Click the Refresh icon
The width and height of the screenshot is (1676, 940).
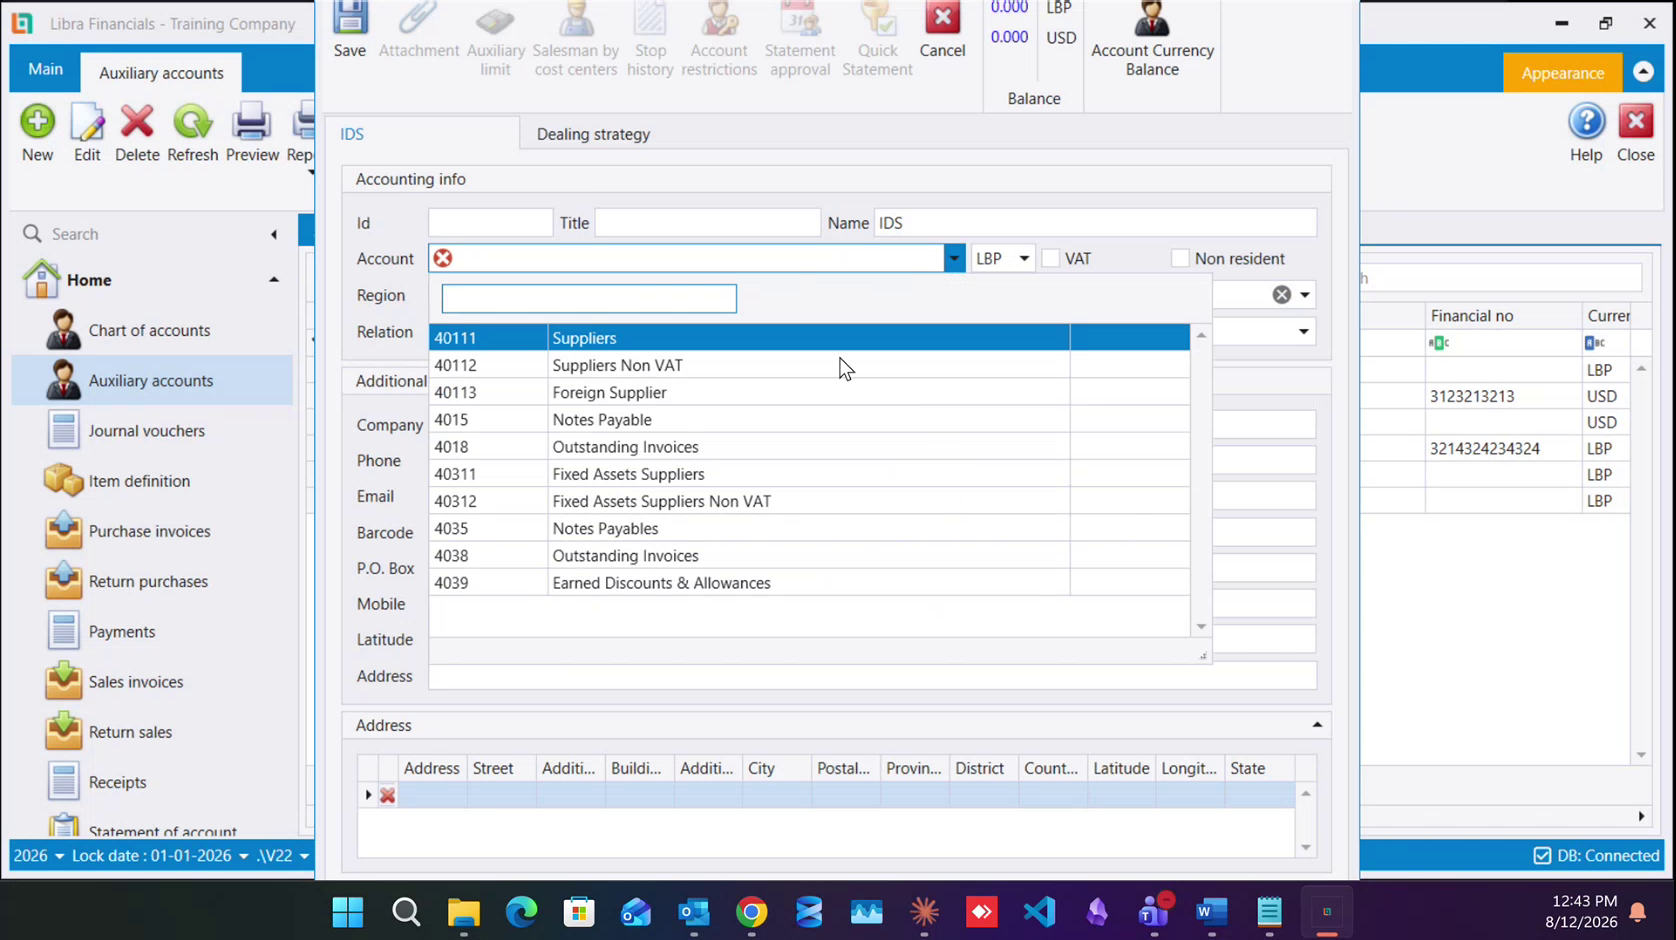point(192,122)
